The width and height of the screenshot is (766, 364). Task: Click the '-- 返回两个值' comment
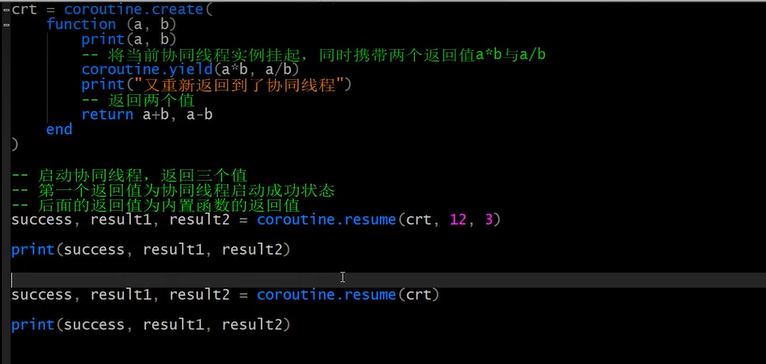coord(138,100)
